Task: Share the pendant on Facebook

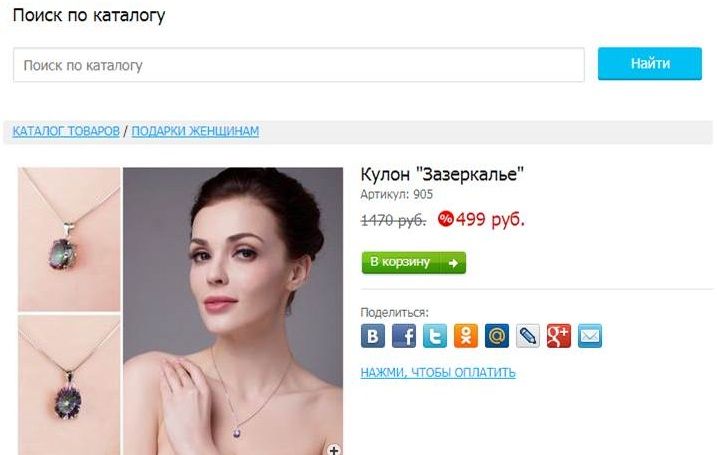Action: [x=404, y=336]
